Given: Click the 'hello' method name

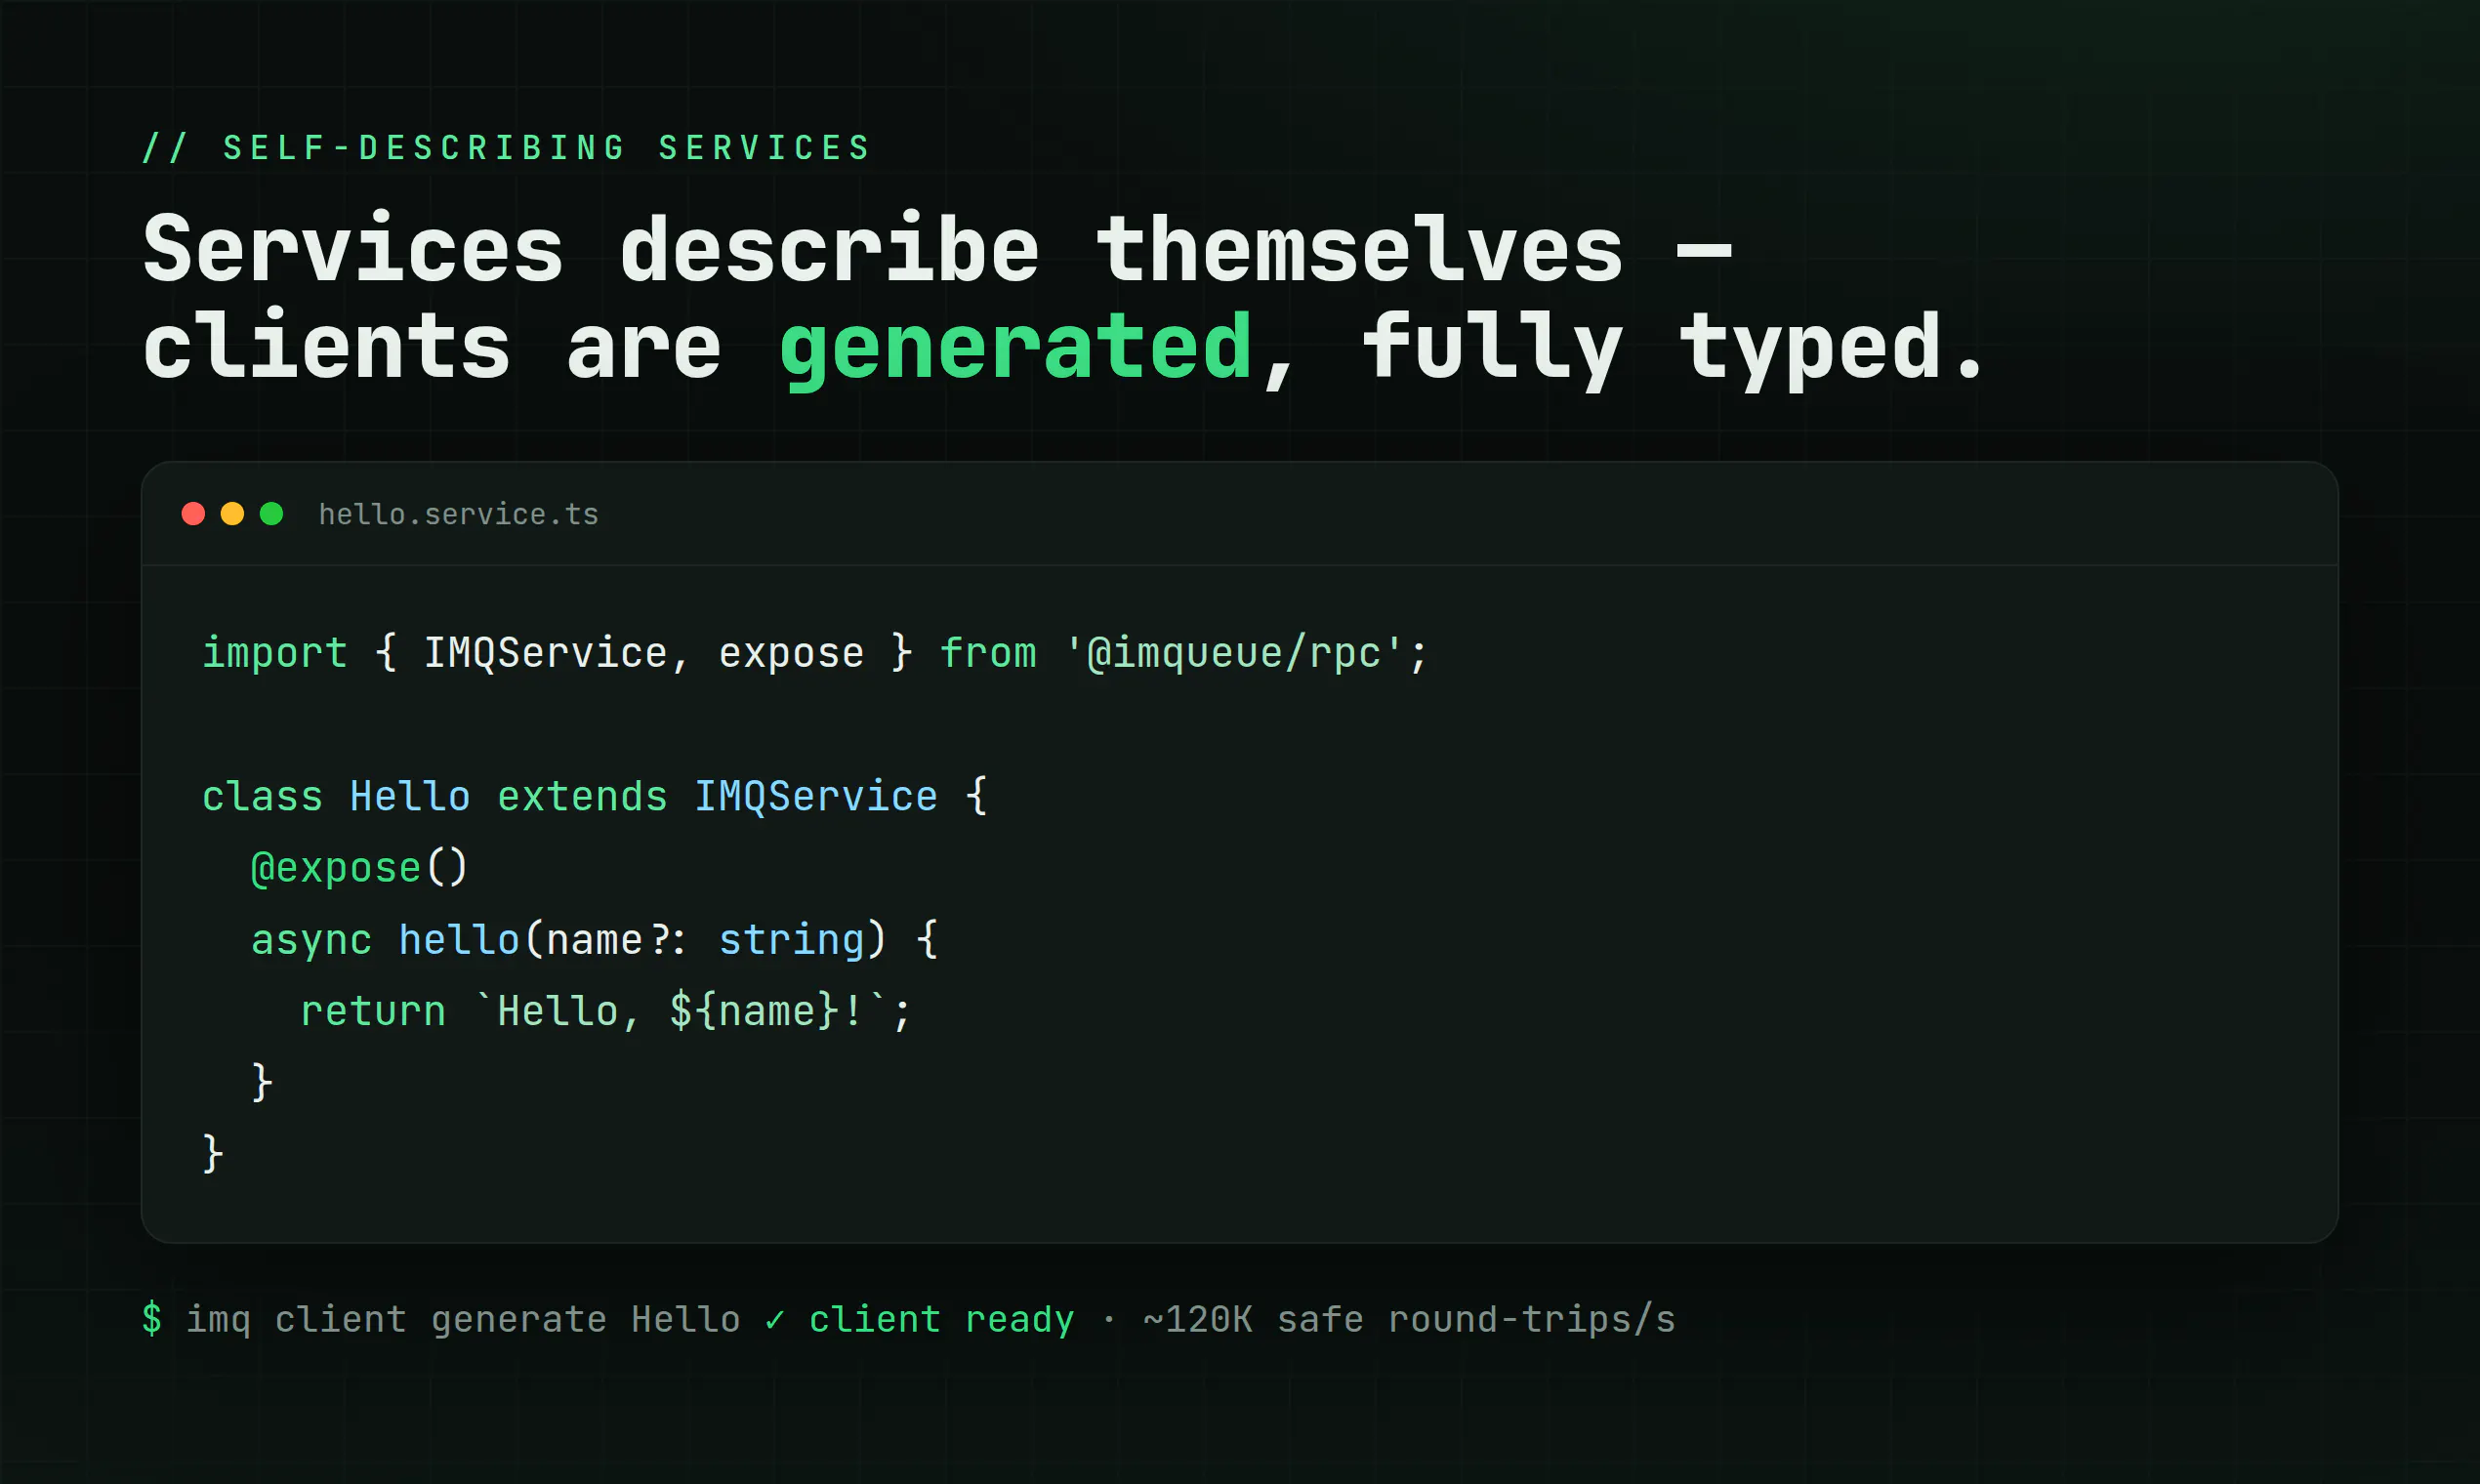Looking at the screenshot, I should click(x=458, y=940).
